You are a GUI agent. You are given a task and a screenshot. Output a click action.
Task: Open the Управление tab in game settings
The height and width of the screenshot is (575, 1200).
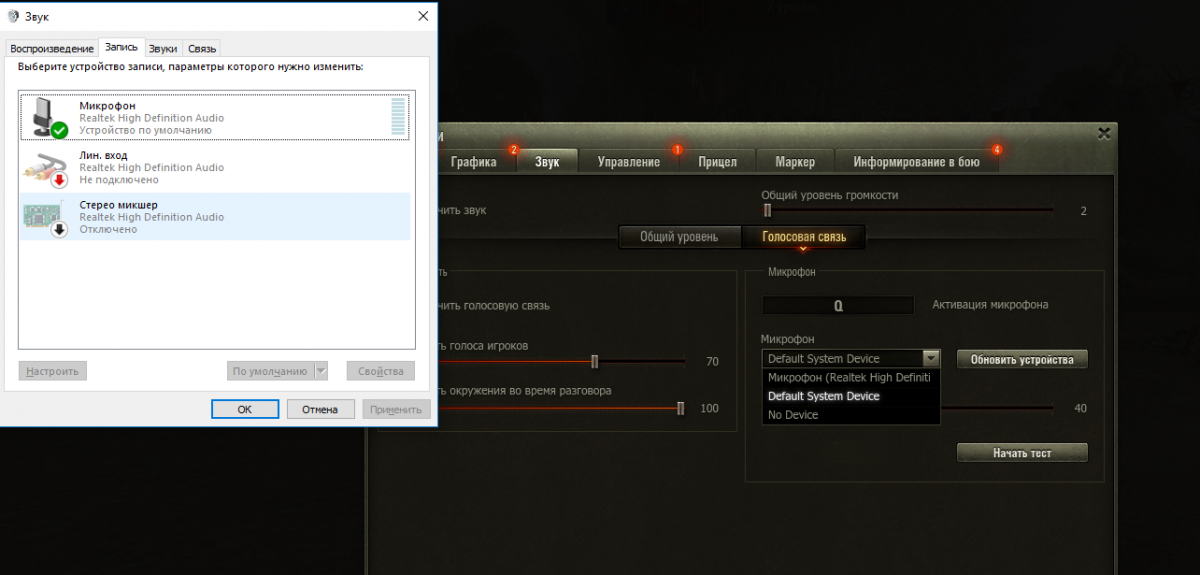[x=629, y=162]
